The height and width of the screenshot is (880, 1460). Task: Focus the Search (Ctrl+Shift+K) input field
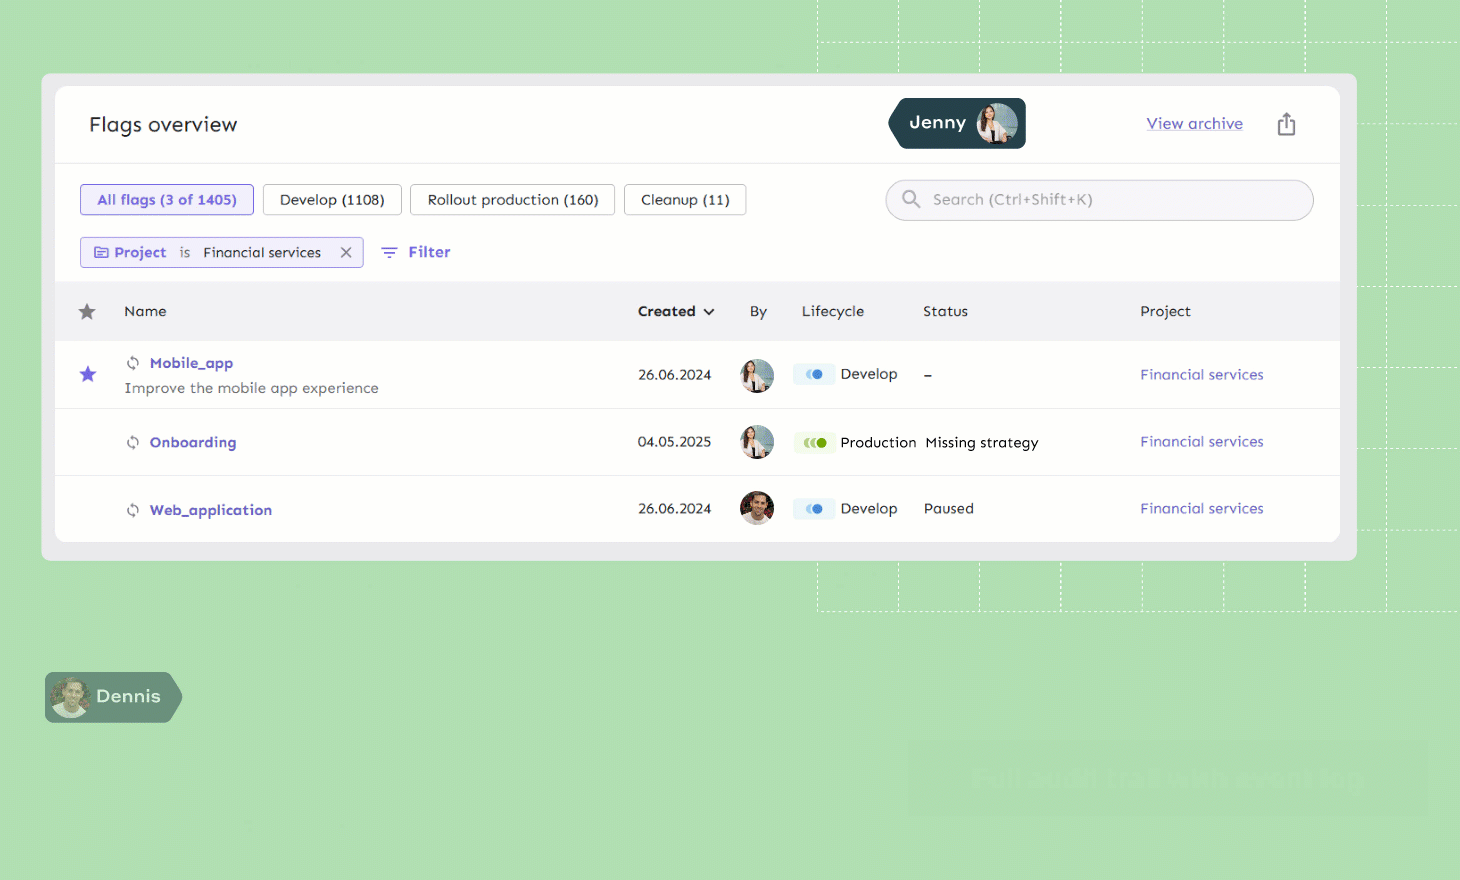coord(1110,200)
